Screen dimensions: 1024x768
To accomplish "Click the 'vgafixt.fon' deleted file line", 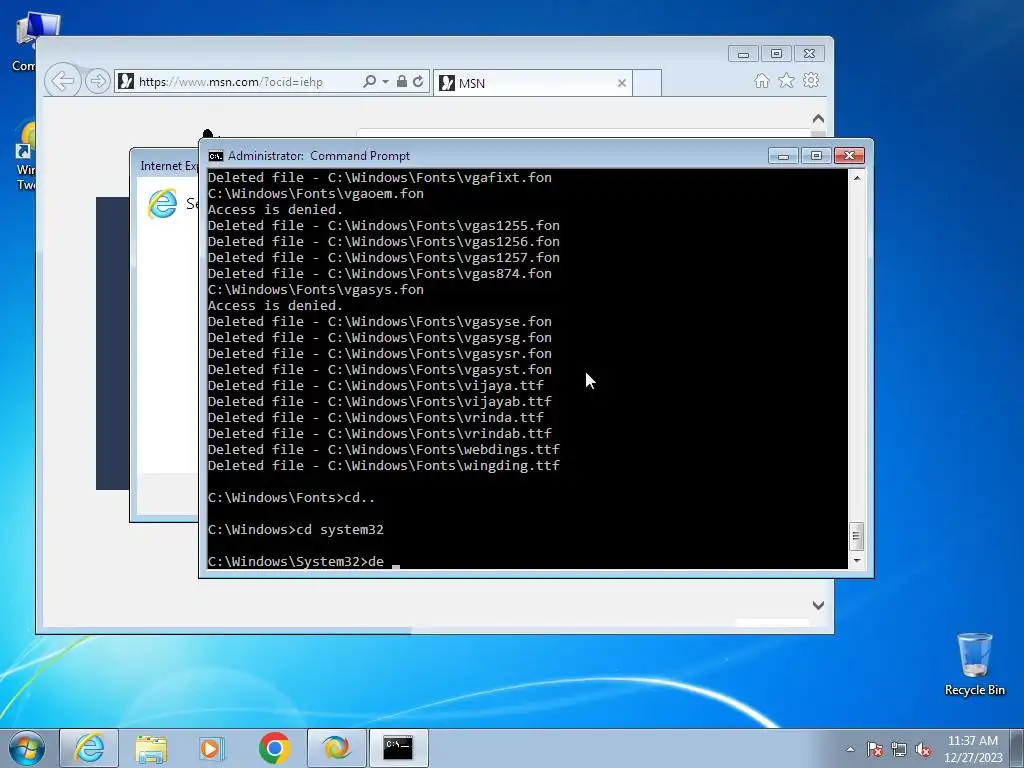I will click(x=379, y=178).
